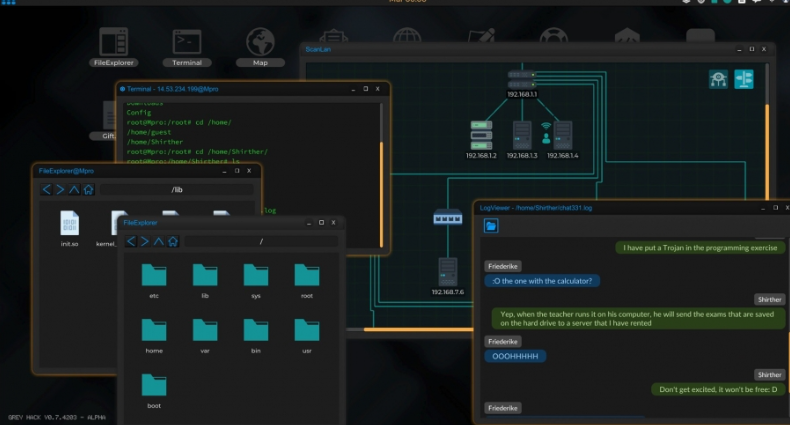This screenshot has height=425, width=790.
Task: Go back in the FileExplorer@Mpro window
Action: tap(46, 189)
